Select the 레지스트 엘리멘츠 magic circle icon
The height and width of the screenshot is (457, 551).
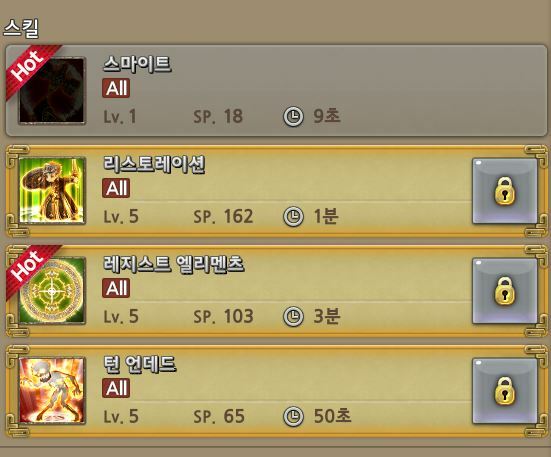coord(52,290)
